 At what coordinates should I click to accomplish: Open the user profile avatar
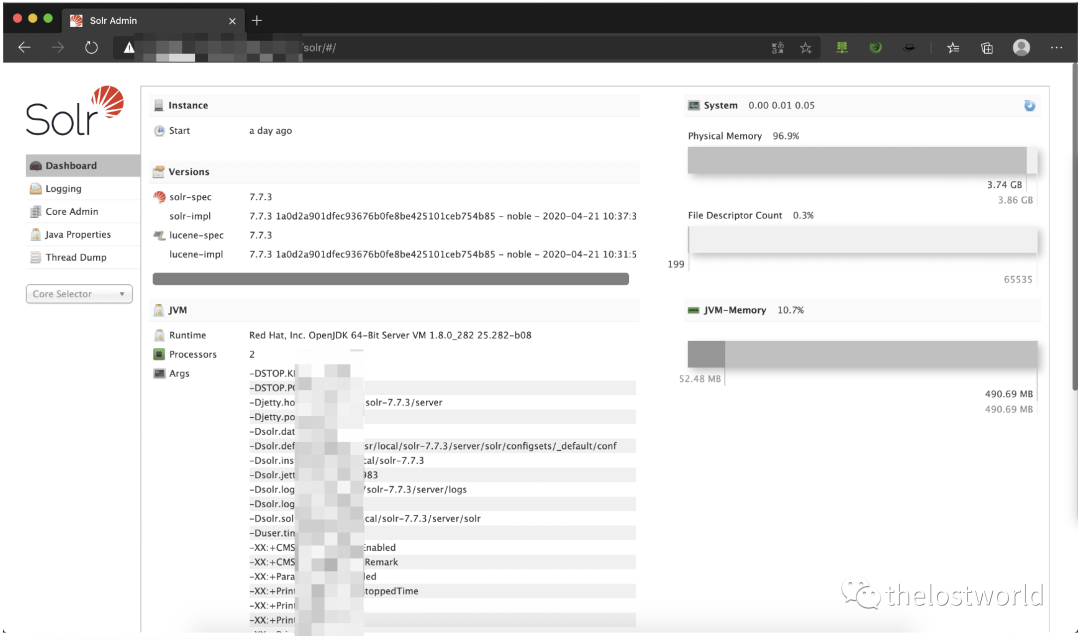pos(1021,47)
